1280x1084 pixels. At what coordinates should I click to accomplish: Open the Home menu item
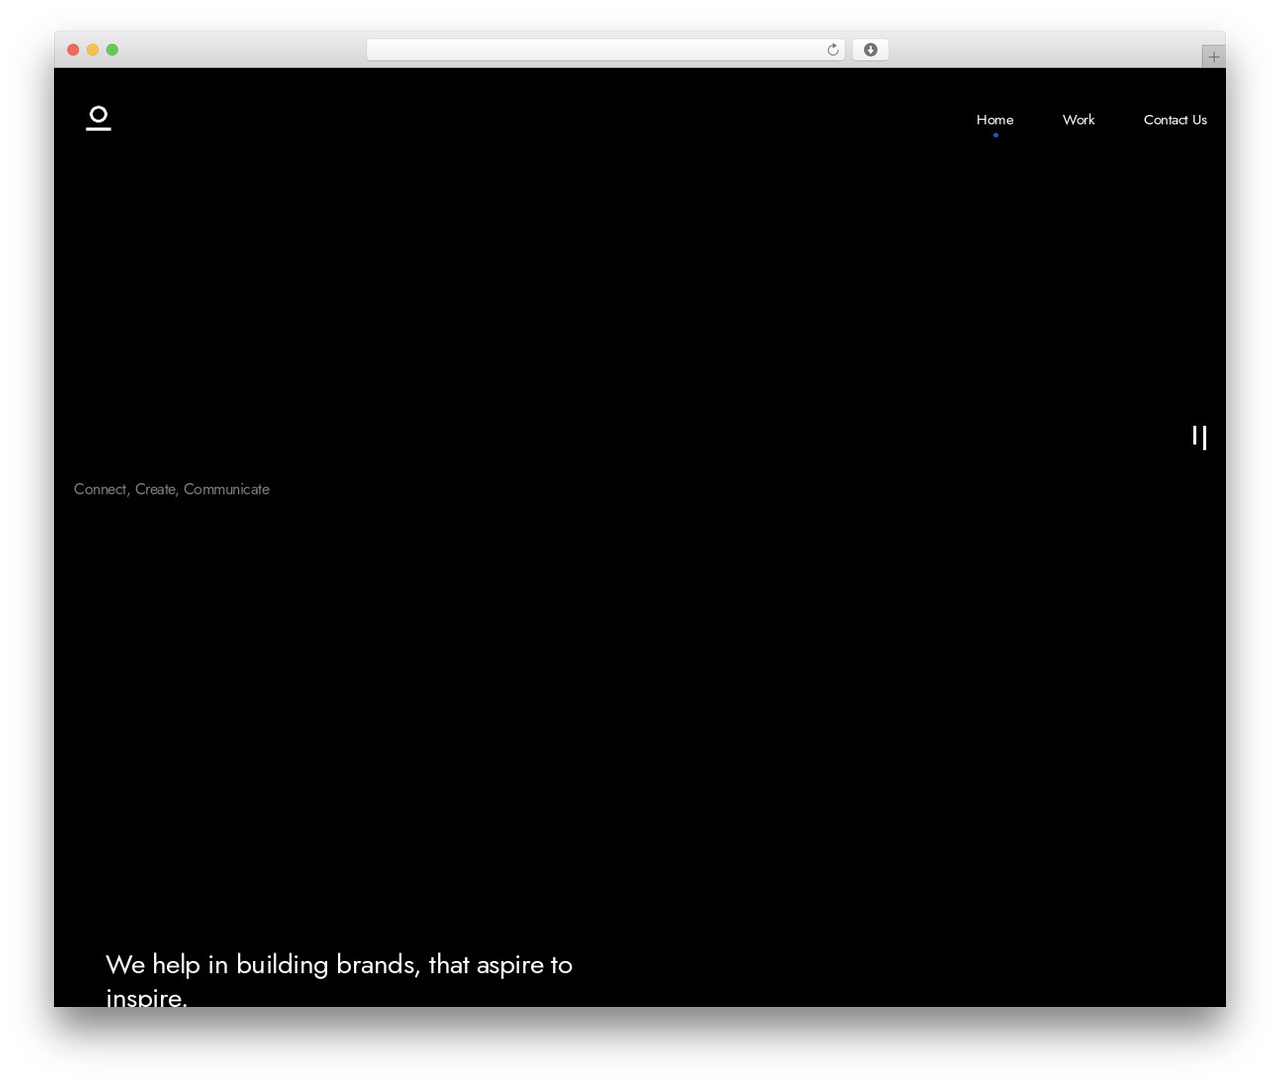[995, 120]
